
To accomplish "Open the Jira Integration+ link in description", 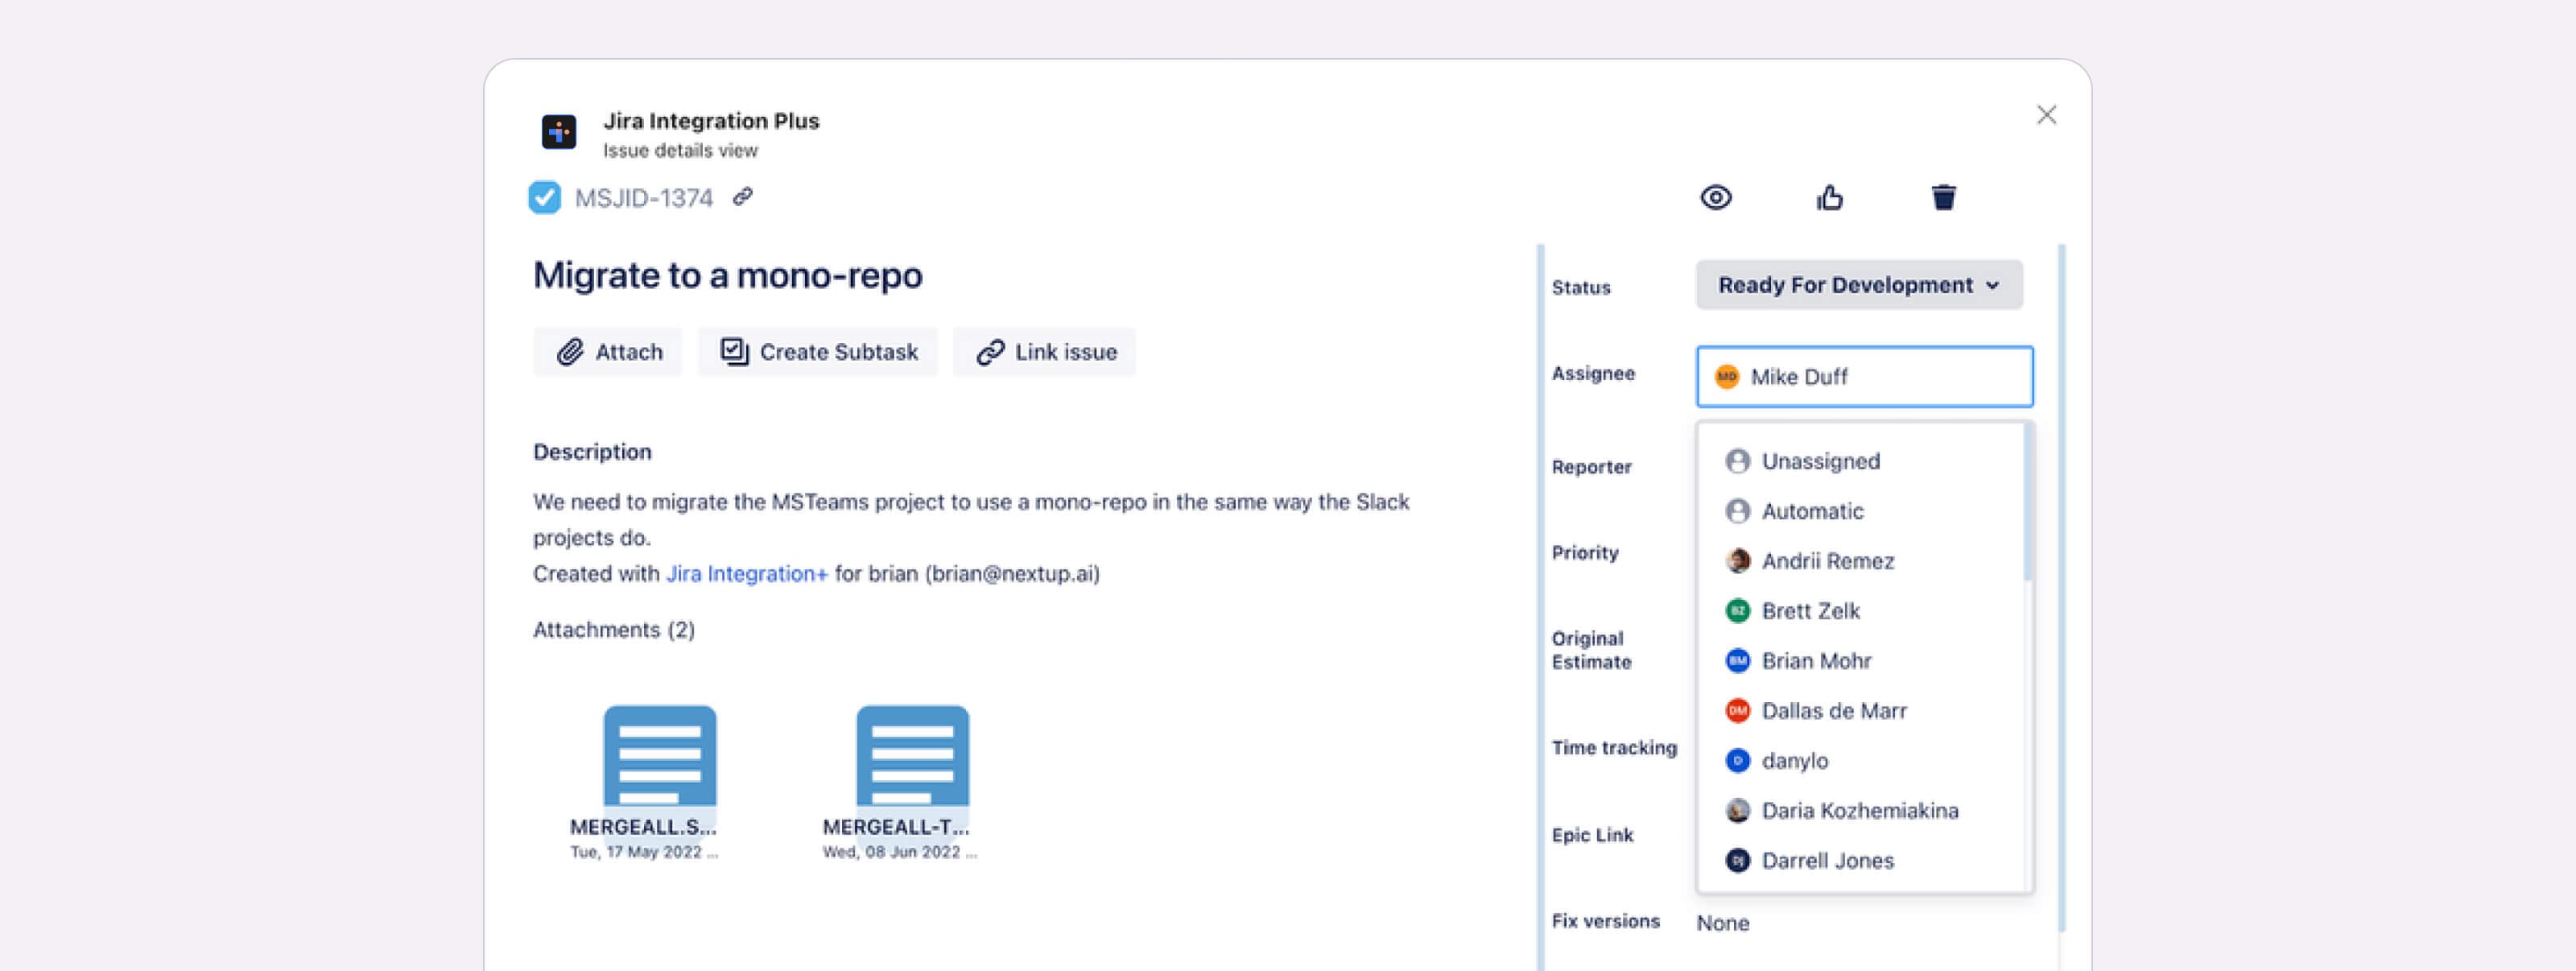I will [x=746, y=574].
